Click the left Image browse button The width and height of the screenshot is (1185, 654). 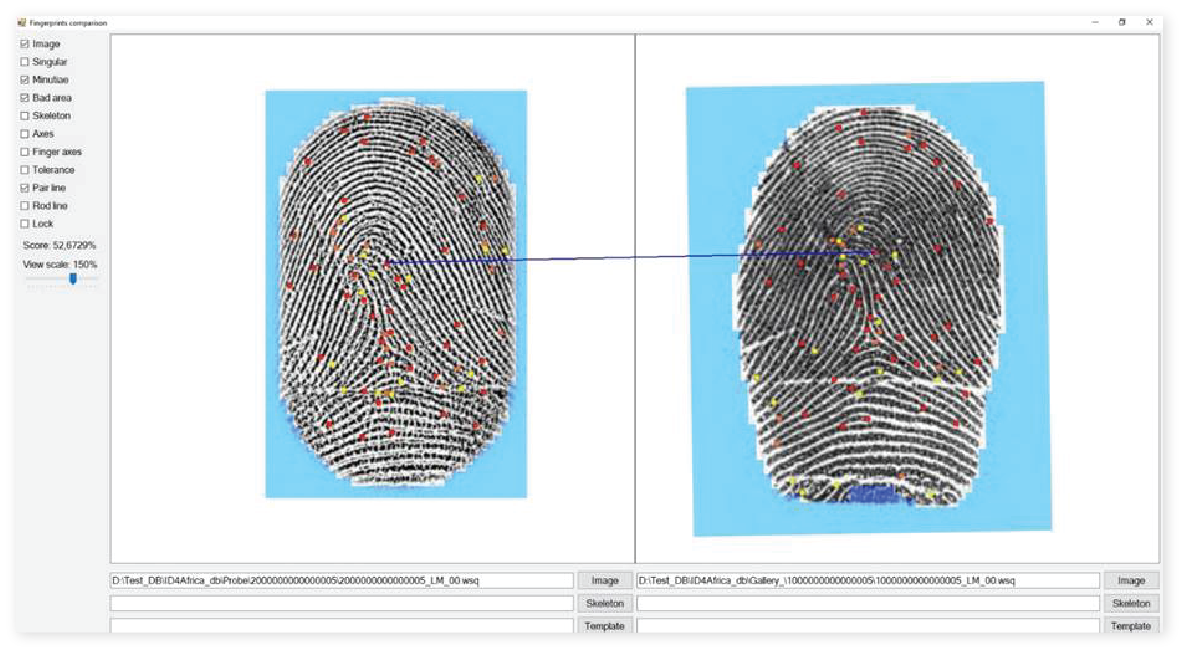coord(605,581)
